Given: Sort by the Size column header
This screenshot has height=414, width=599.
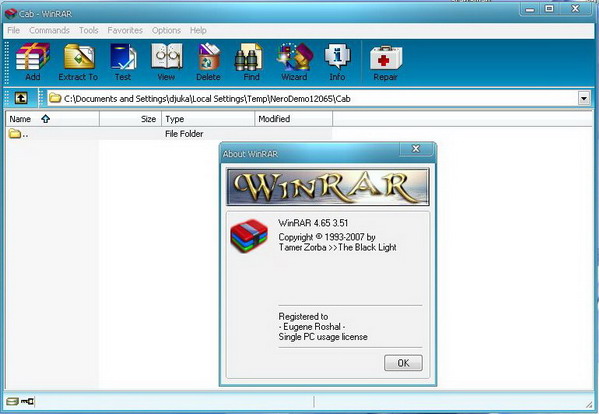Looking at the screenshot, I should pyautogui.click(x=130, y=119).
